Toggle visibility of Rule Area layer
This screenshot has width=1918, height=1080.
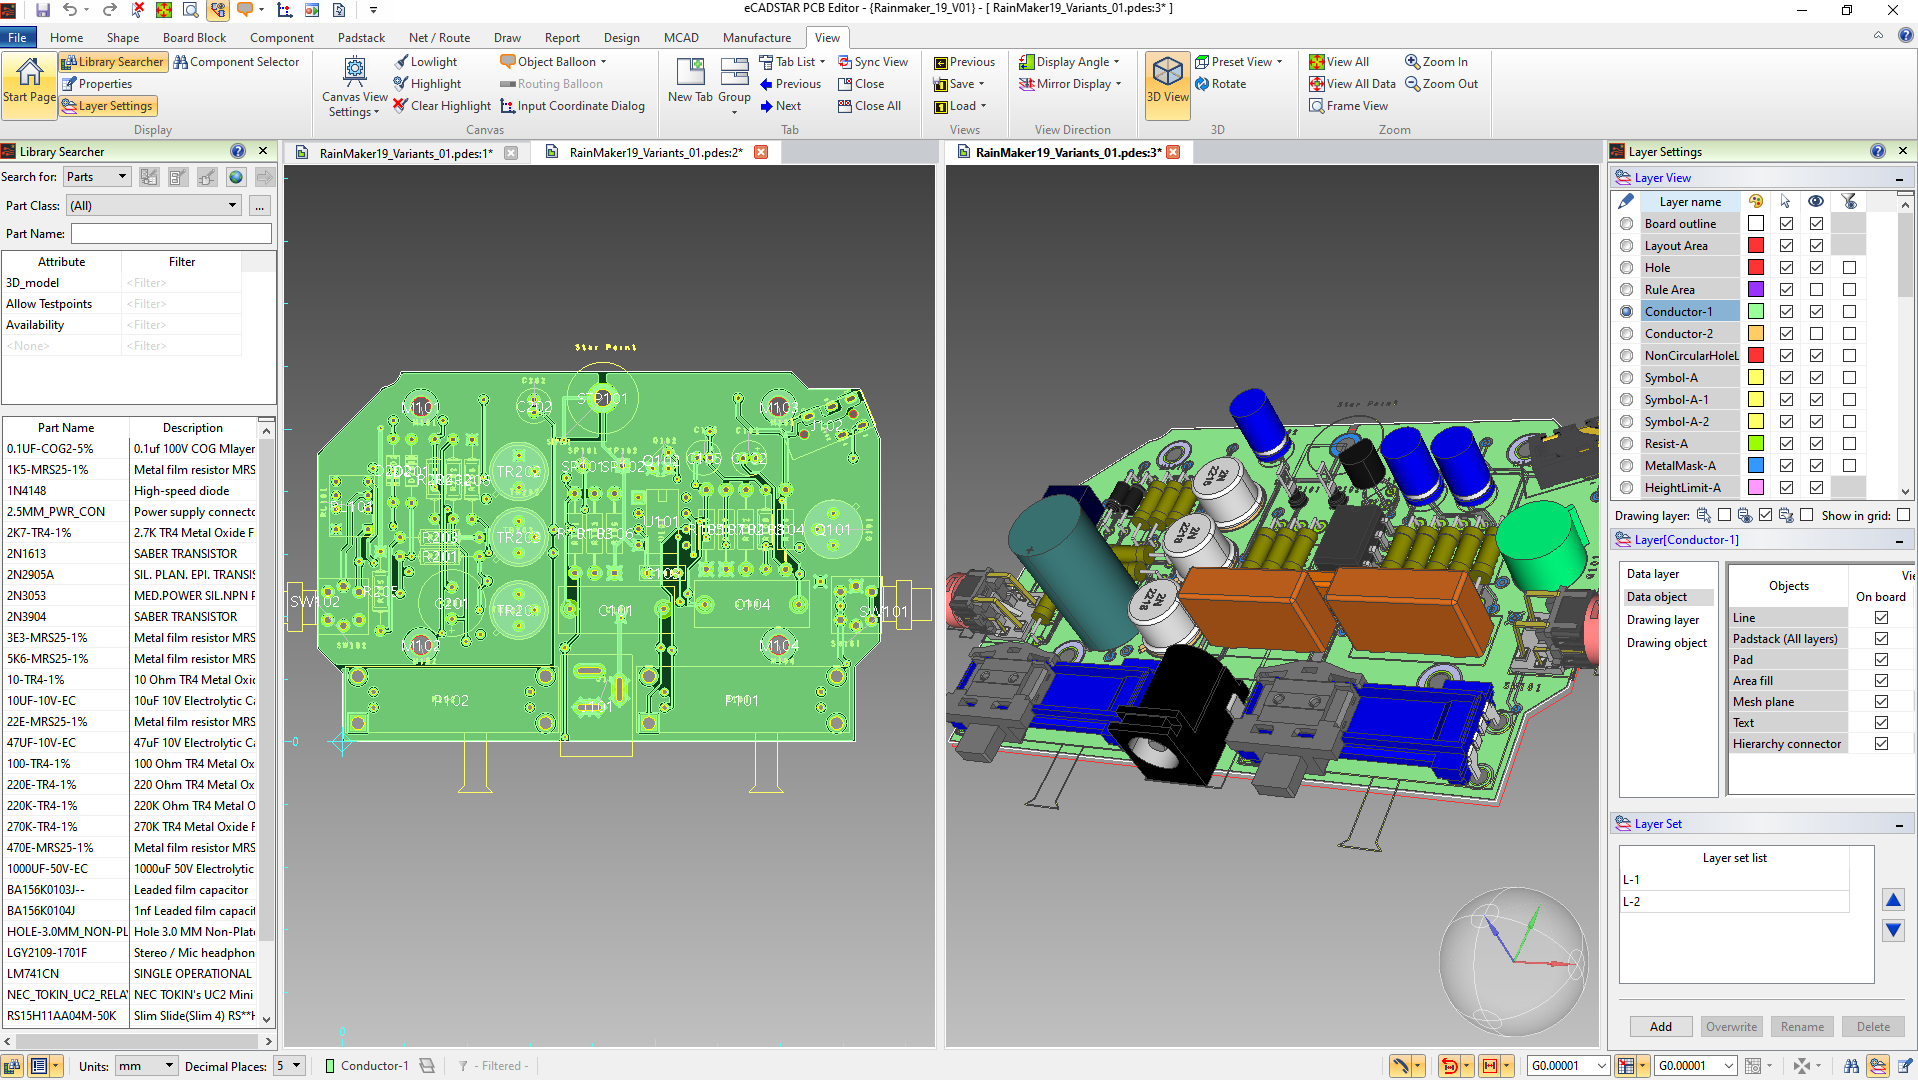[x=1816, y=290]
